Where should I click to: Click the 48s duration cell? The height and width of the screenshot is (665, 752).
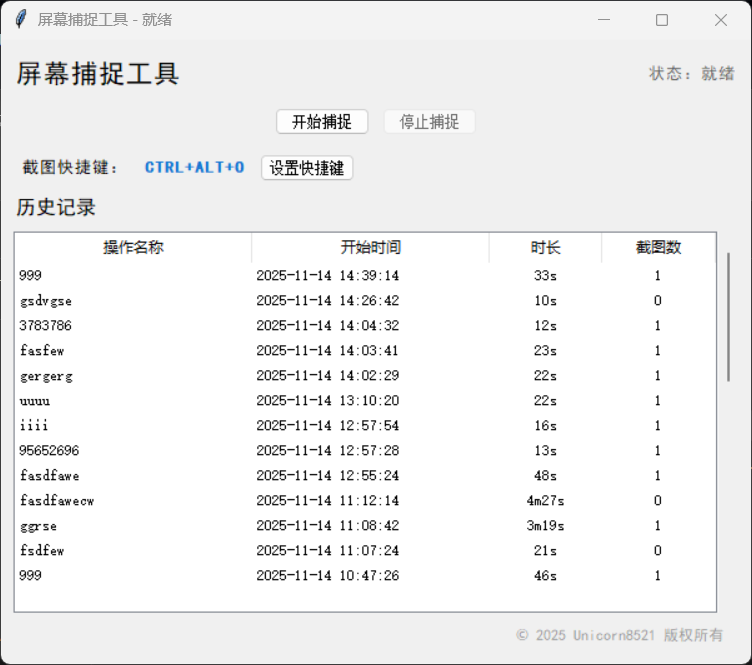[545, 475]
